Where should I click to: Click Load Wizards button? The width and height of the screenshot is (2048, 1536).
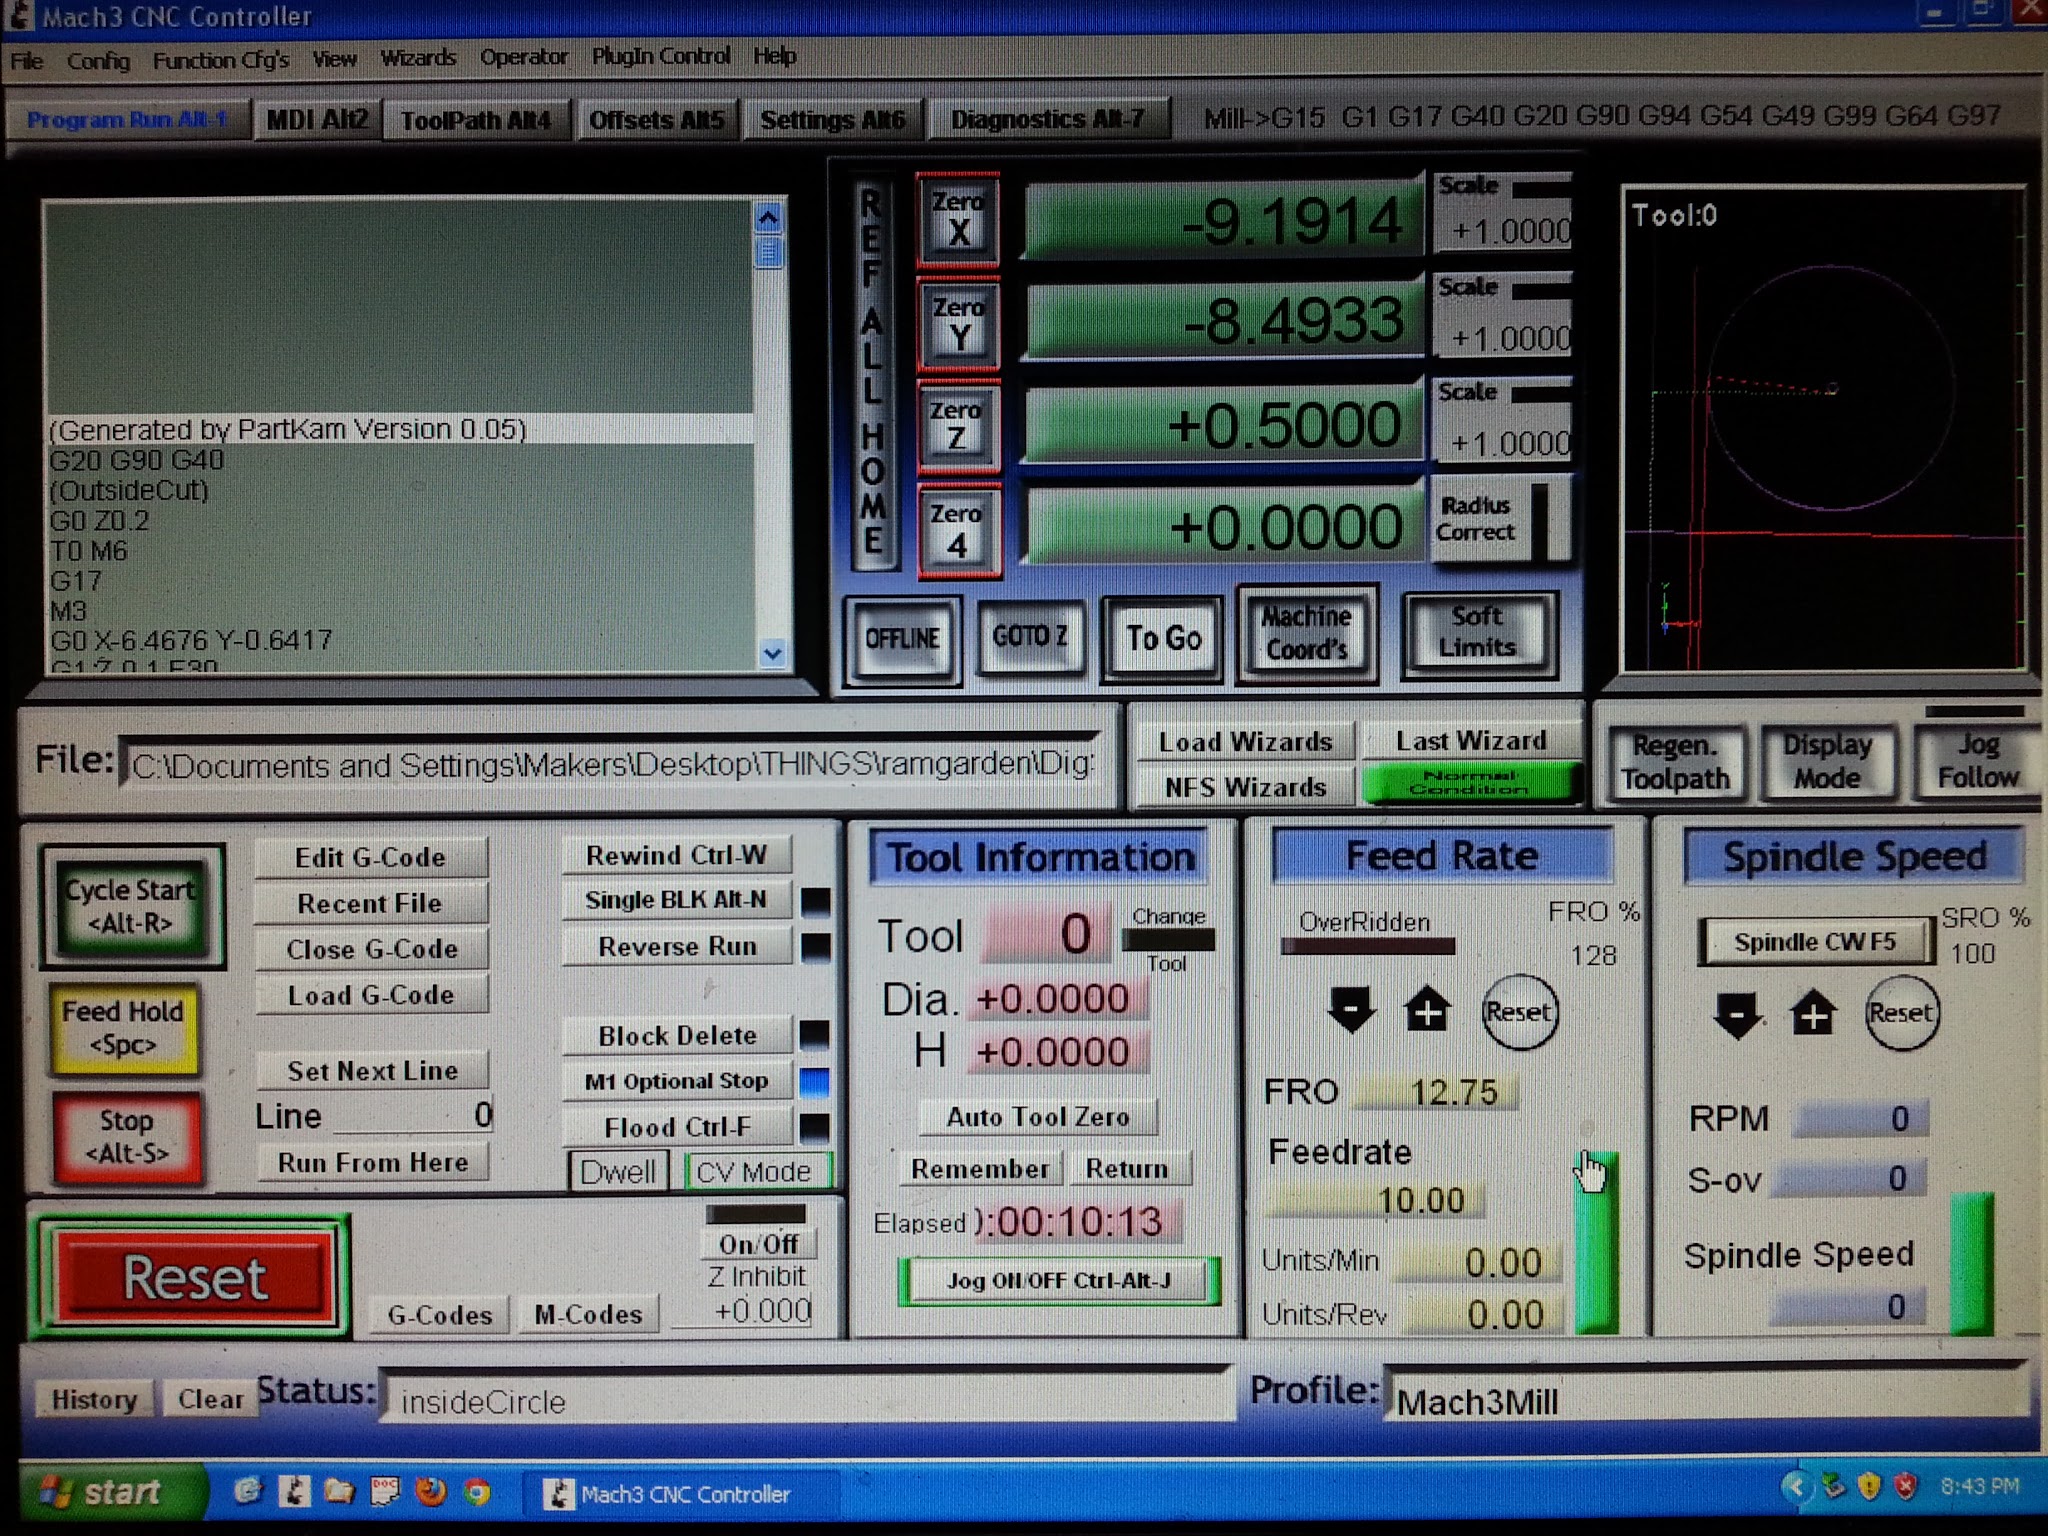tap(1245, 742)
